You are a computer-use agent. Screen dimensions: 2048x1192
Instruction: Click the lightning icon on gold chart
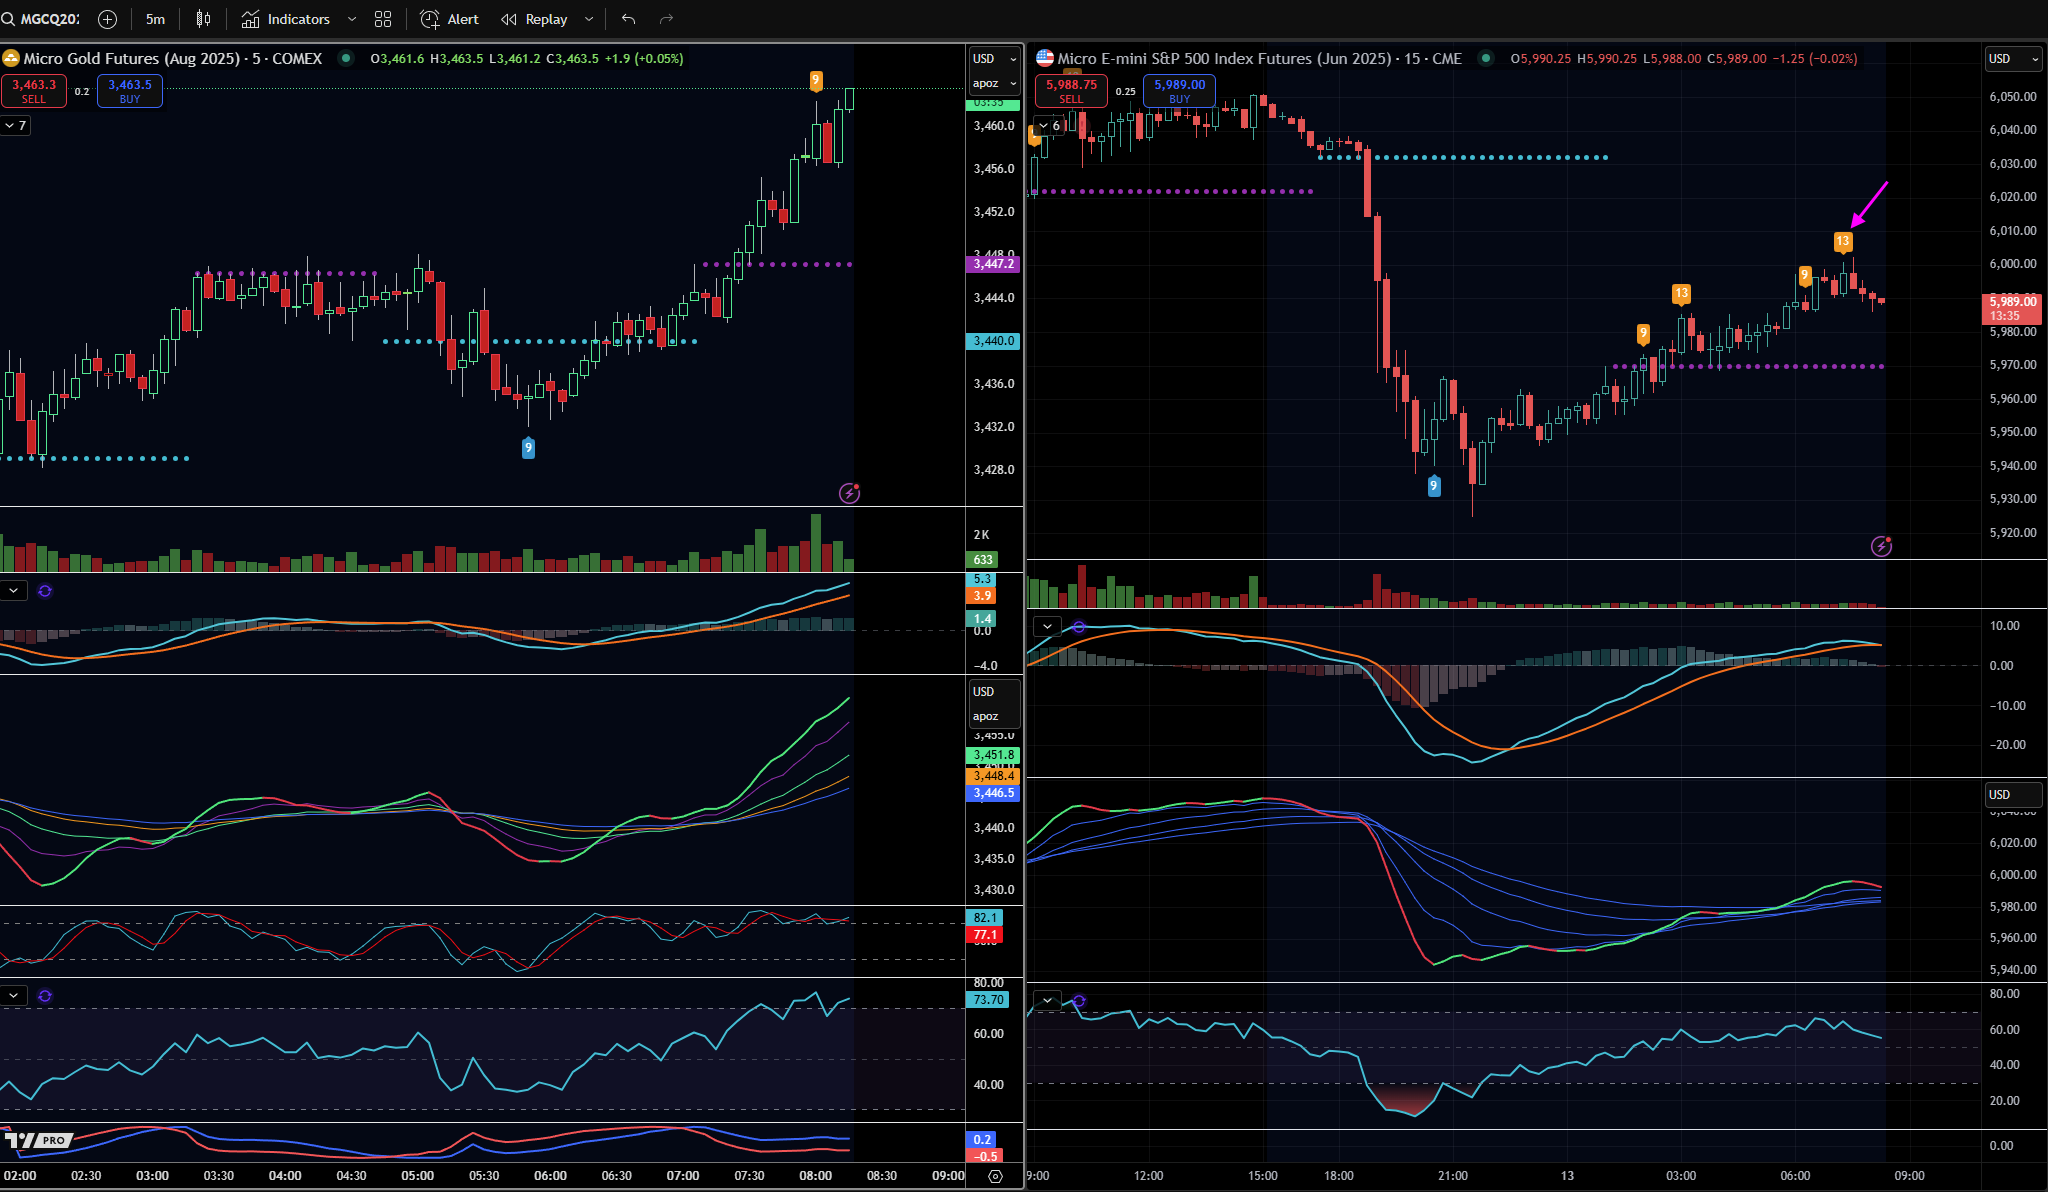click(x=849, y=493)
